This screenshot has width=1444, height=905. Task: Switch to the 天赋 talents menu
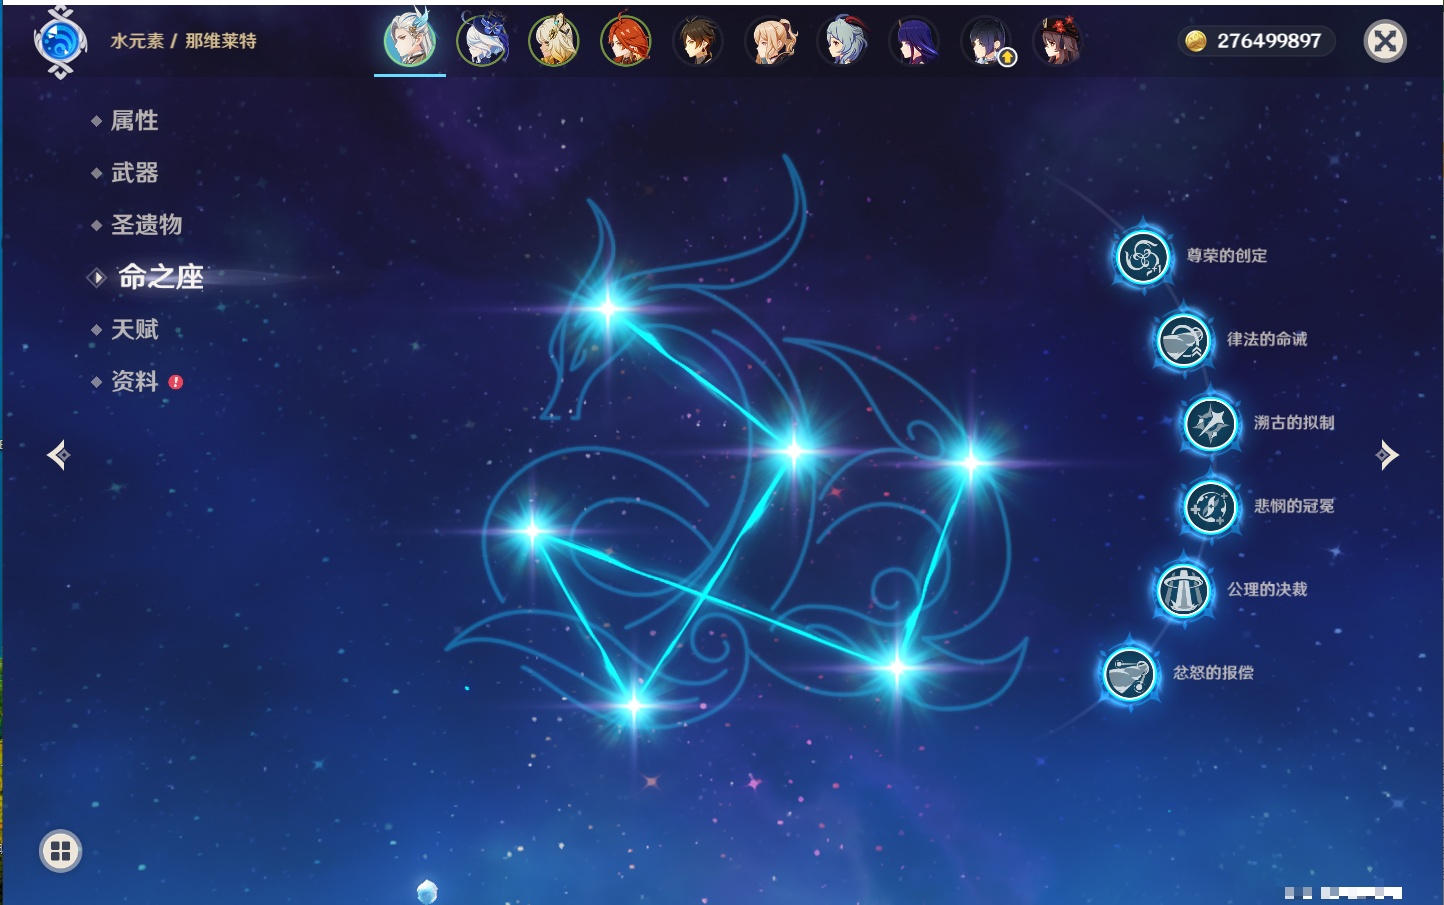click(134, 330)
